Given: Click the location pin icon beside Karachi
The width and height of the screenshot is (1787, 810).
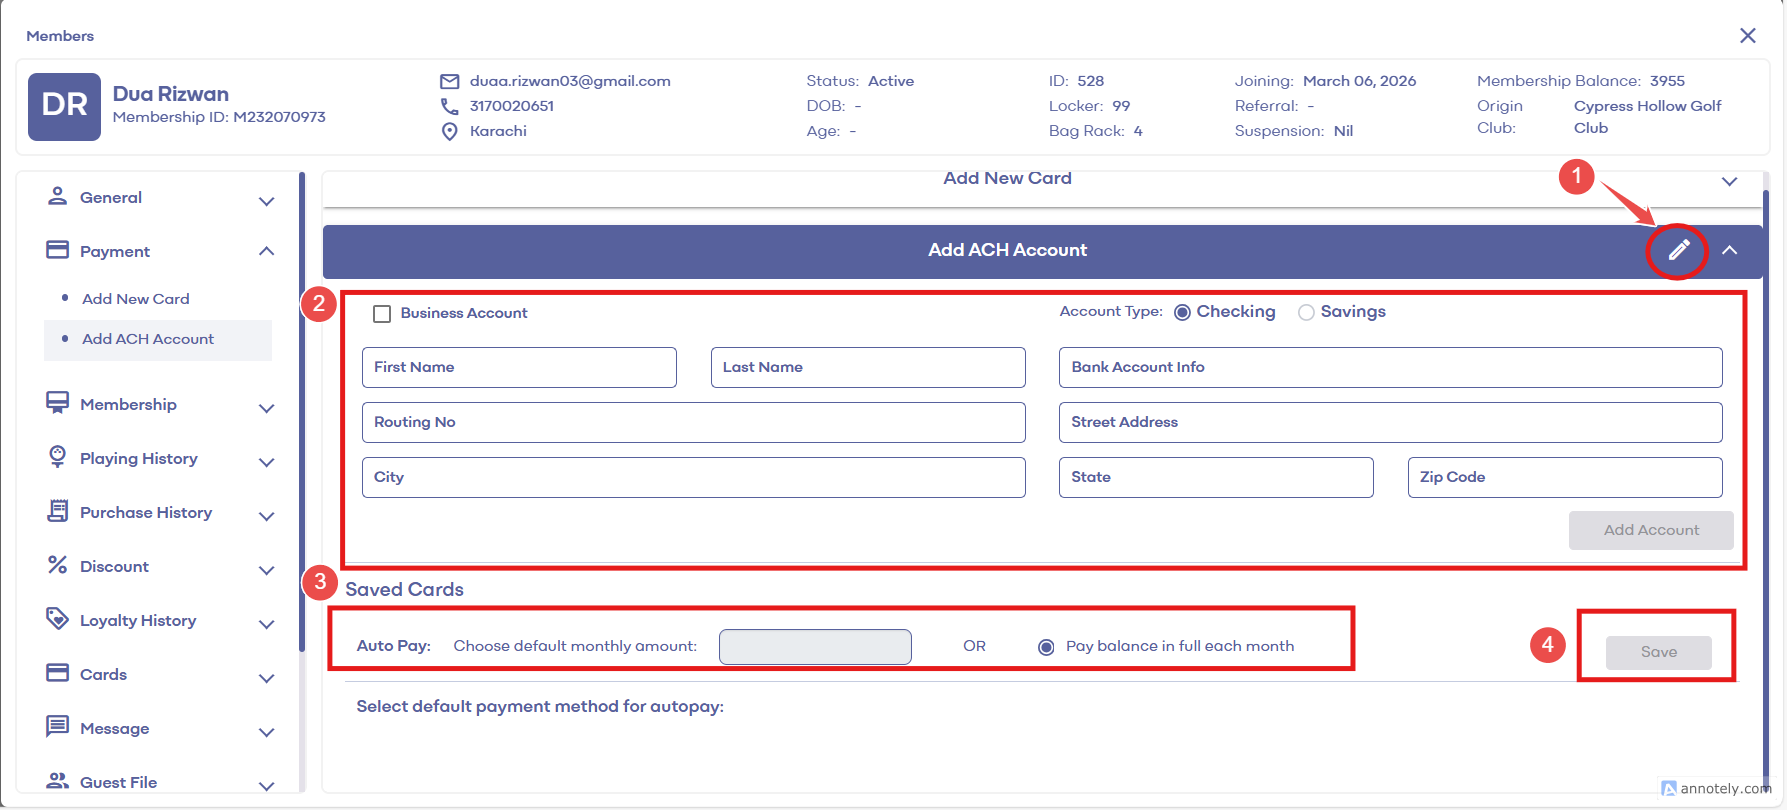Looking at the screenshot, I should [449, 131].
